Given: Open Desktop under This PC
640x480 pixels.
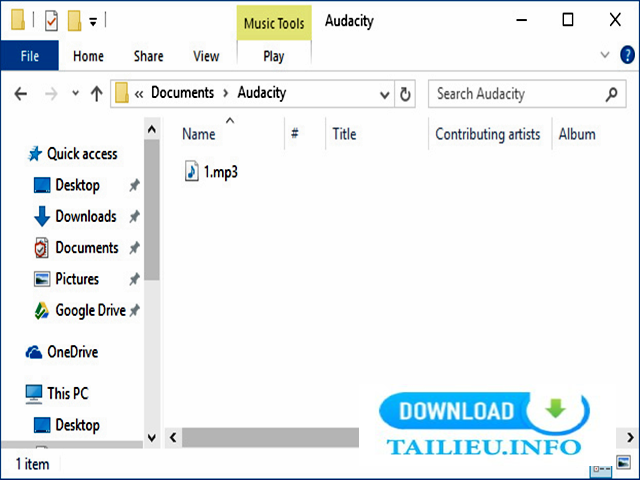Looking at the screenshot, I should (77, 425).
